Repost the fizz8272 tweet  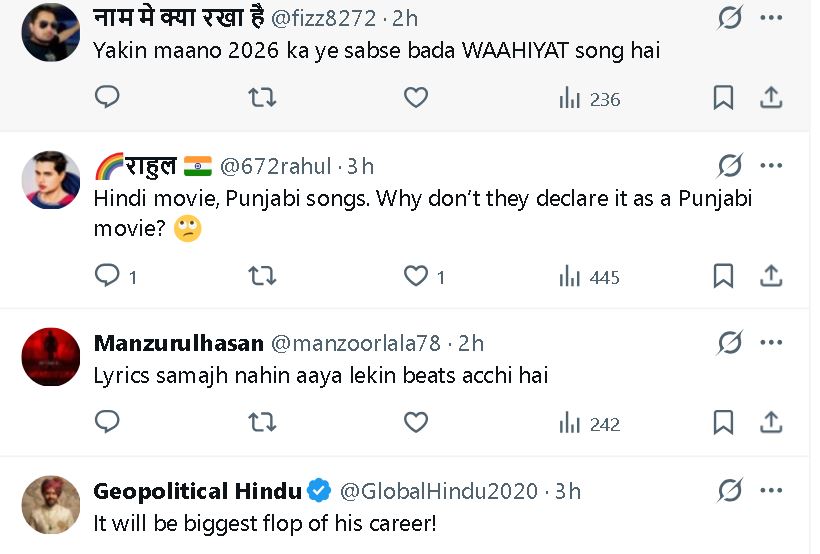point(261,98)
